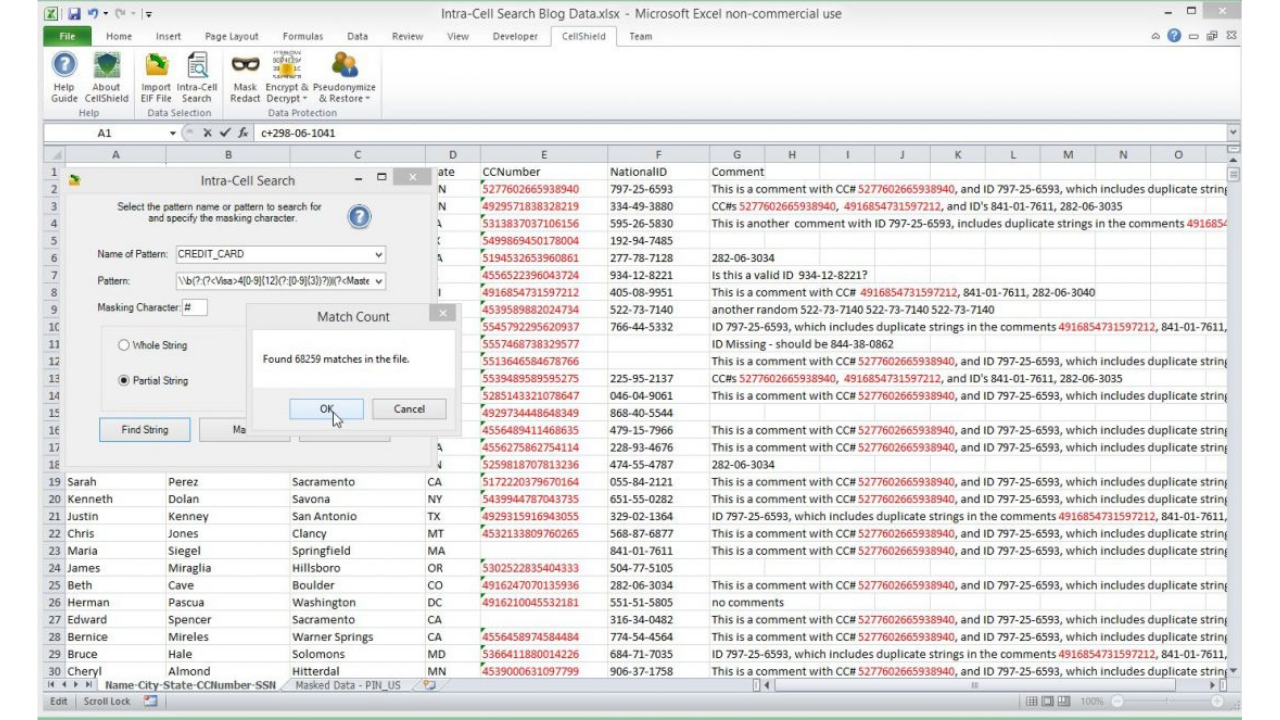
Task: Expand the Pattern regex combo box
Action: (x=378, y=281)
